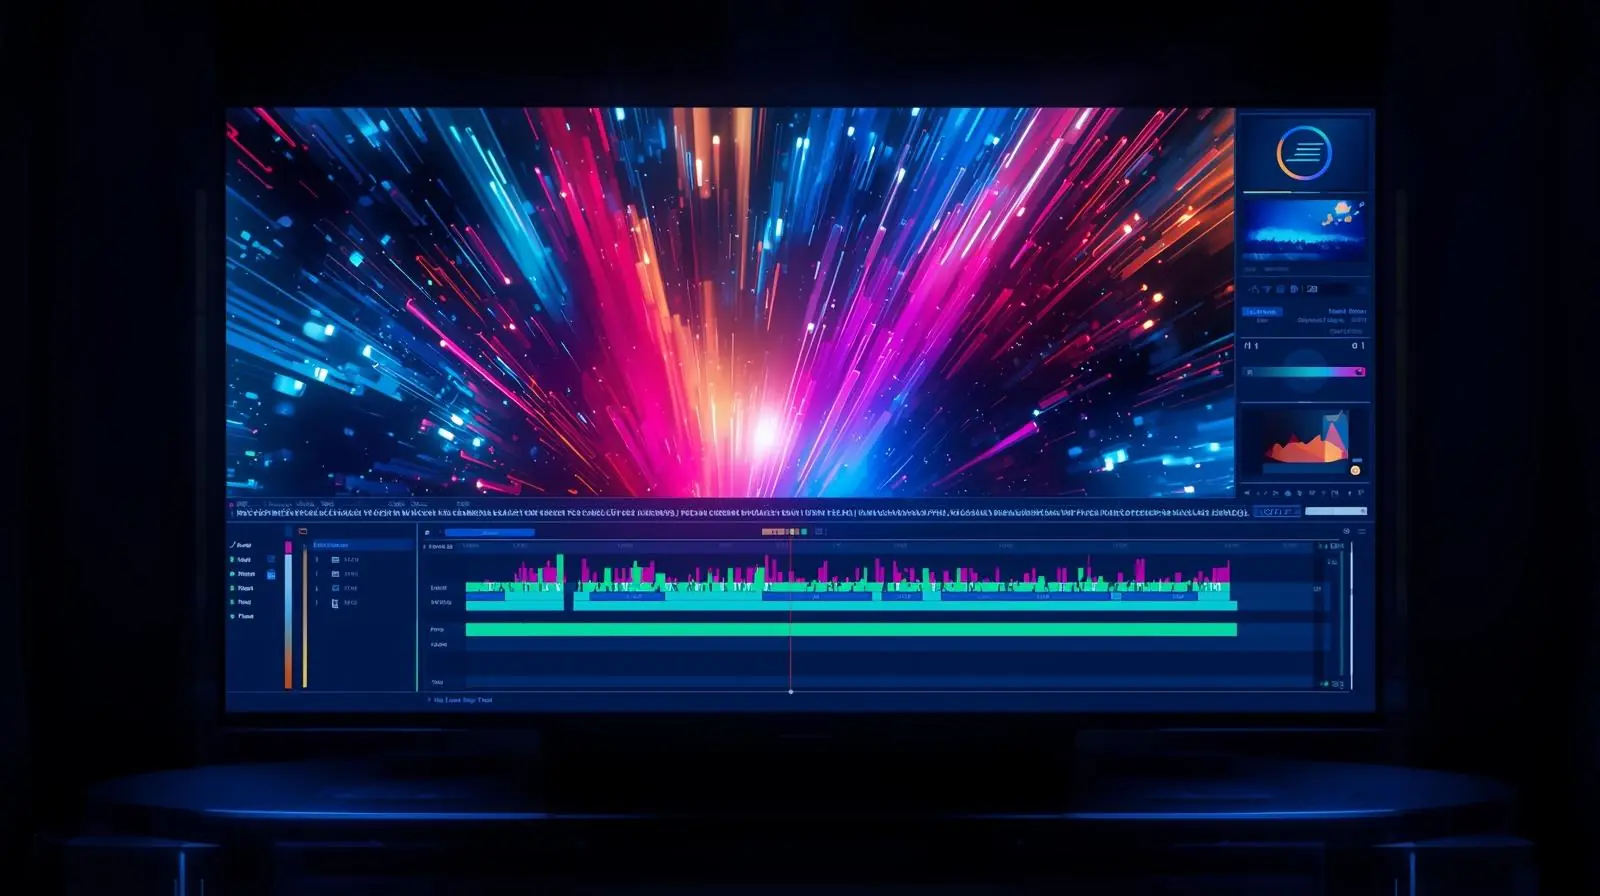This screenshot has height=896, width=1600.
Task: Open the hamburger menu icon above the timeline
Action: click(x=1361, y=532)
